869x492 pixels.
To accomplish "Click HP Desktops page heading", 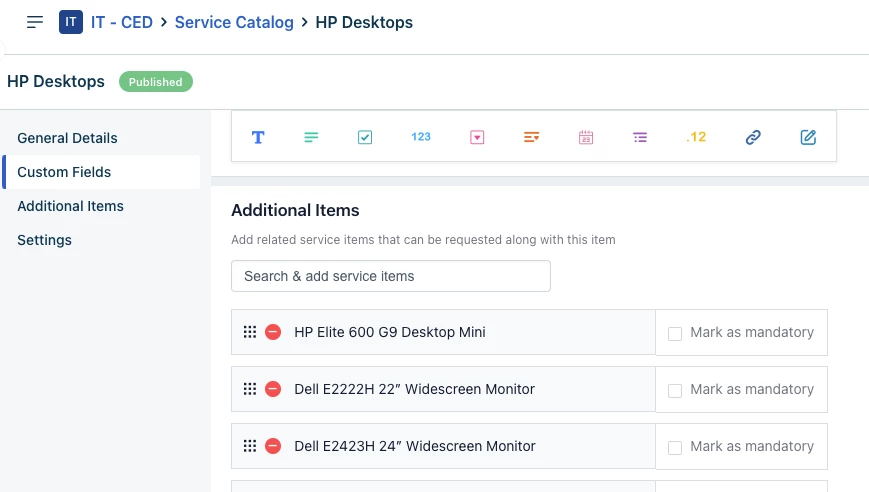I will (x=55, y=81).
